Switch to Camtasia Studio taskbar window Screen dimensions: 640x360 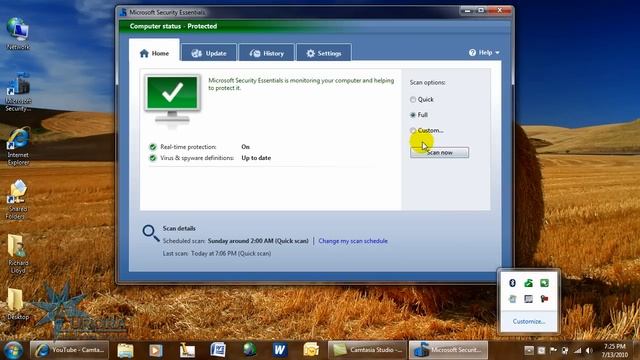[367, 350]
